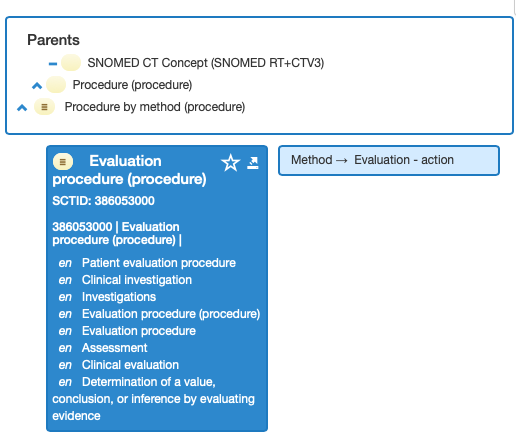Click SCTID: 386053000 text
The height and width of the screenshot is (437, 516).
pos(103,201)
